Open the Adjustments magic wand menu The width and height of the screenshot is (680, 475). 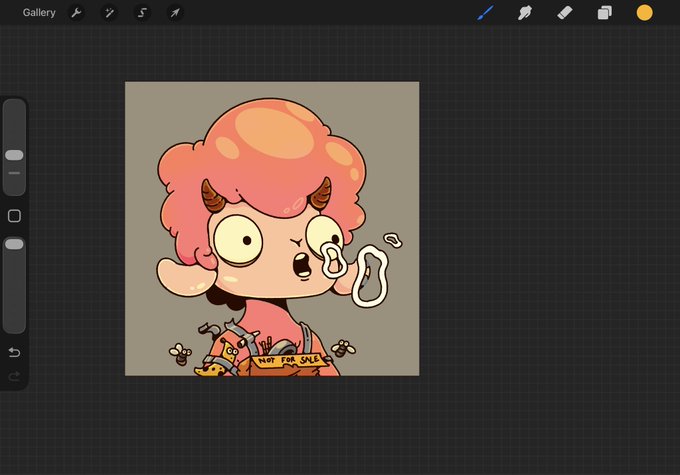pyautogui.click(x=109, y=13)
